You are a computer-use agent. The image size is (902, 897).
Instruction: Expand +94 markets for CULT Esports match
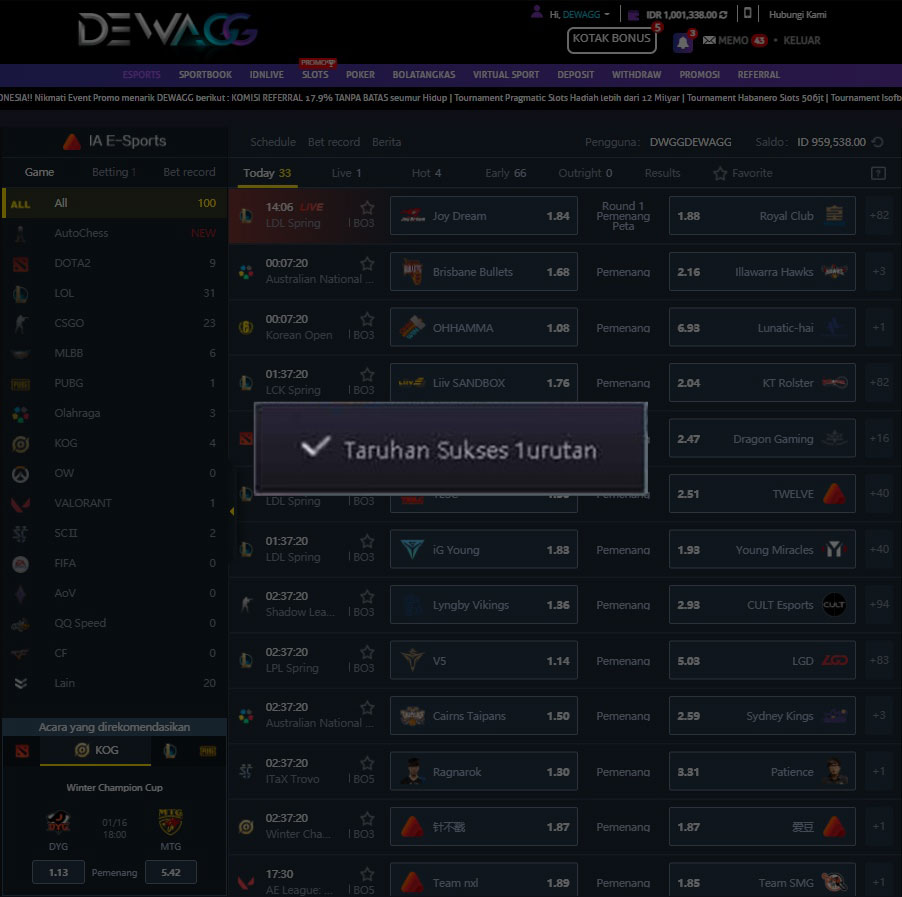point(879,604)
